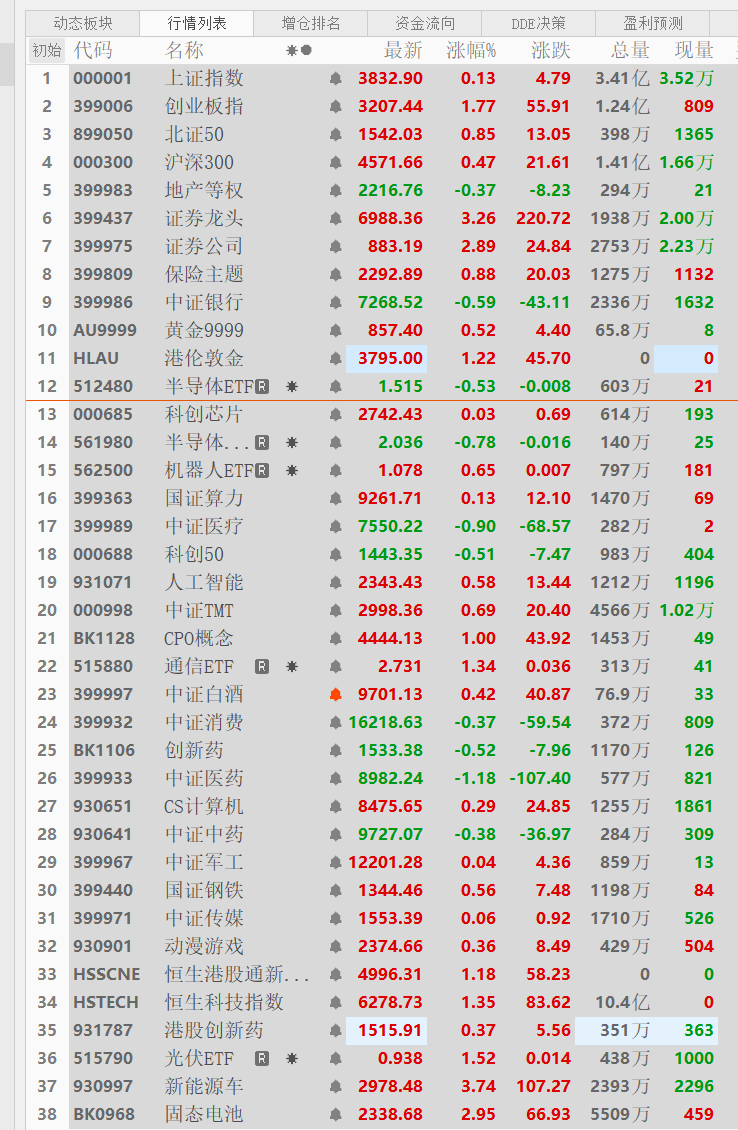Click the star marker icon in 通信ETF row

pyautogui.click(x=292, y=667)
